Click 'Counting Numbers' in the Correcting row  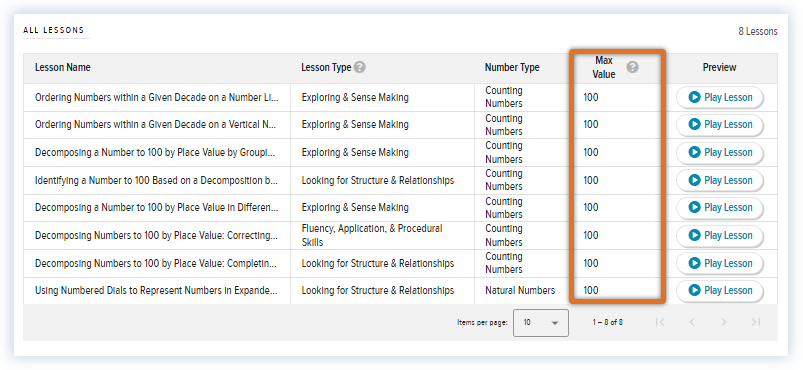click(504, 235)
